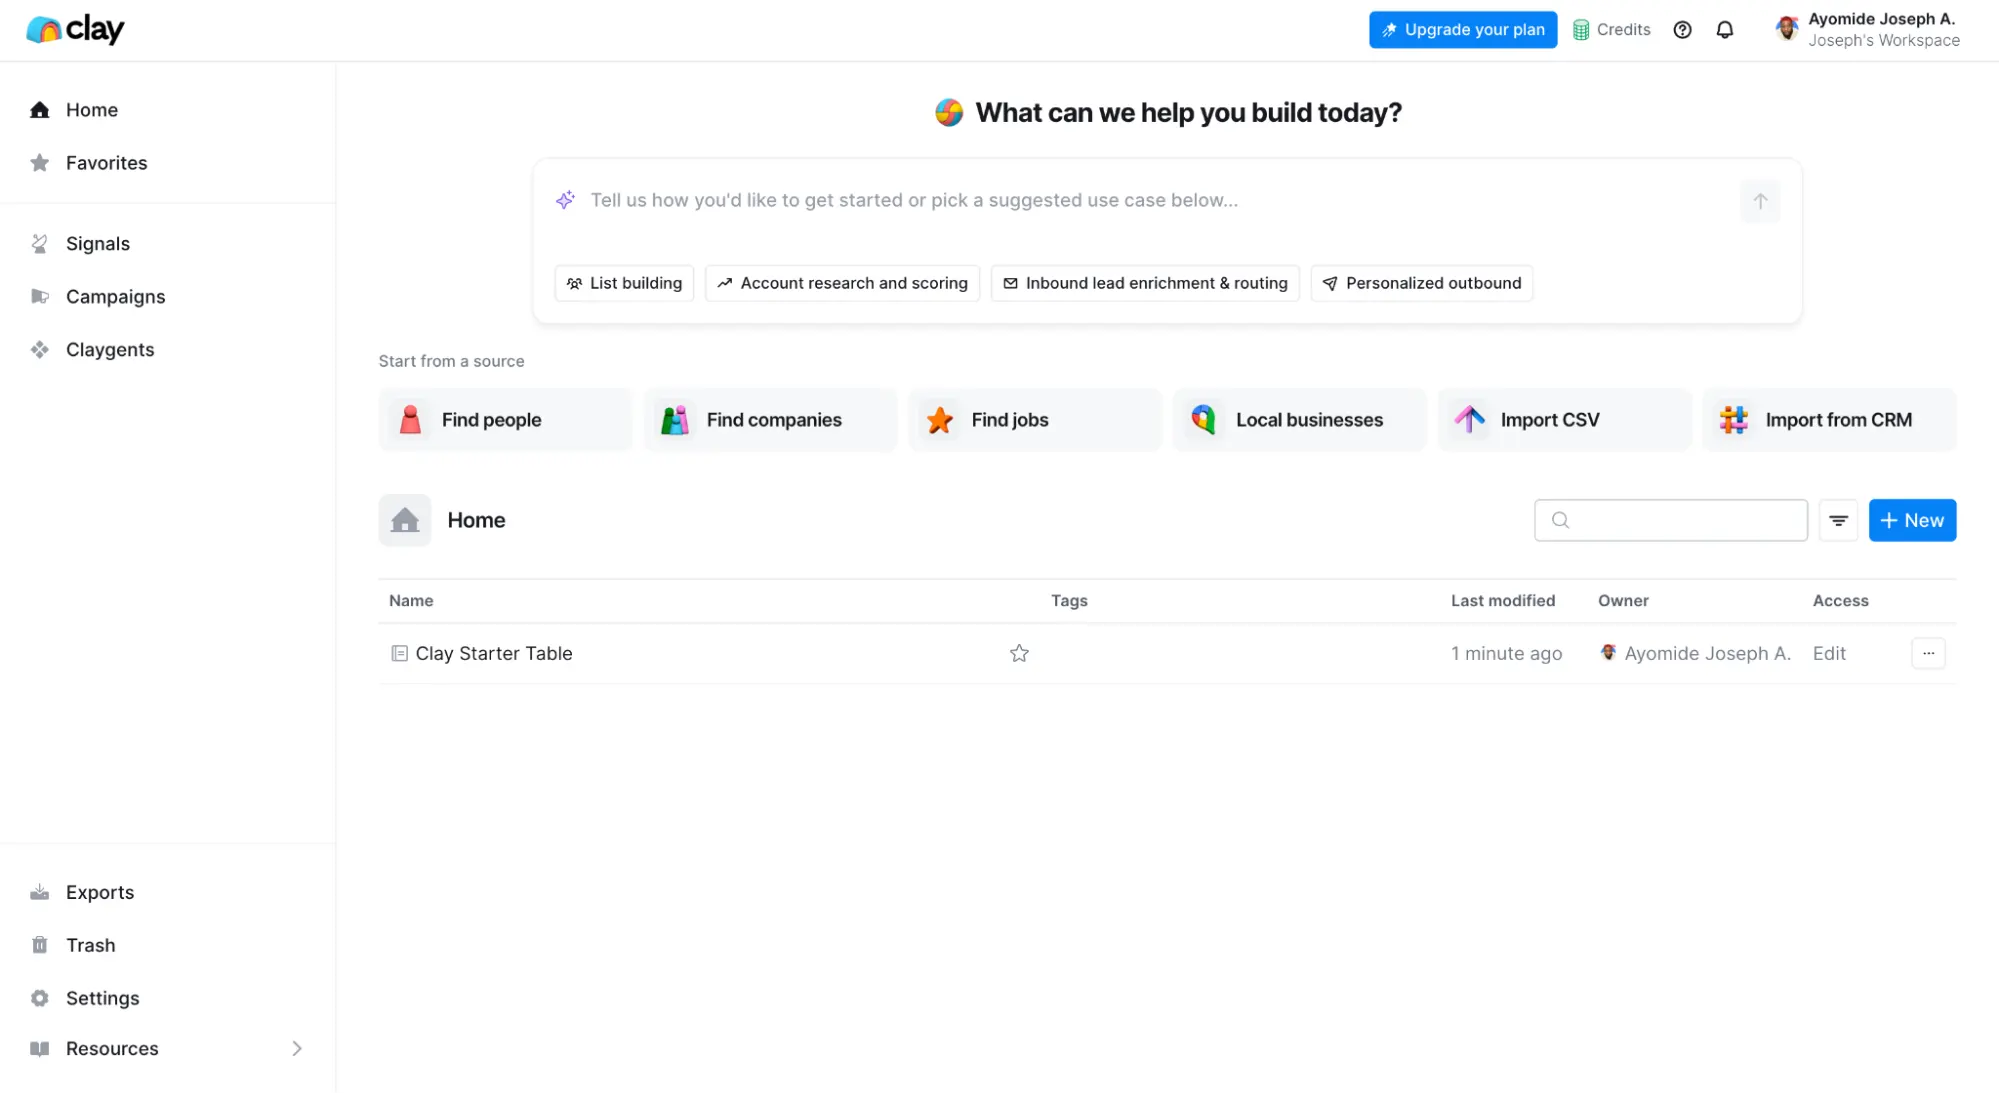Open the Ayomide Joseph A. workspace menu

pos(1867,30)
